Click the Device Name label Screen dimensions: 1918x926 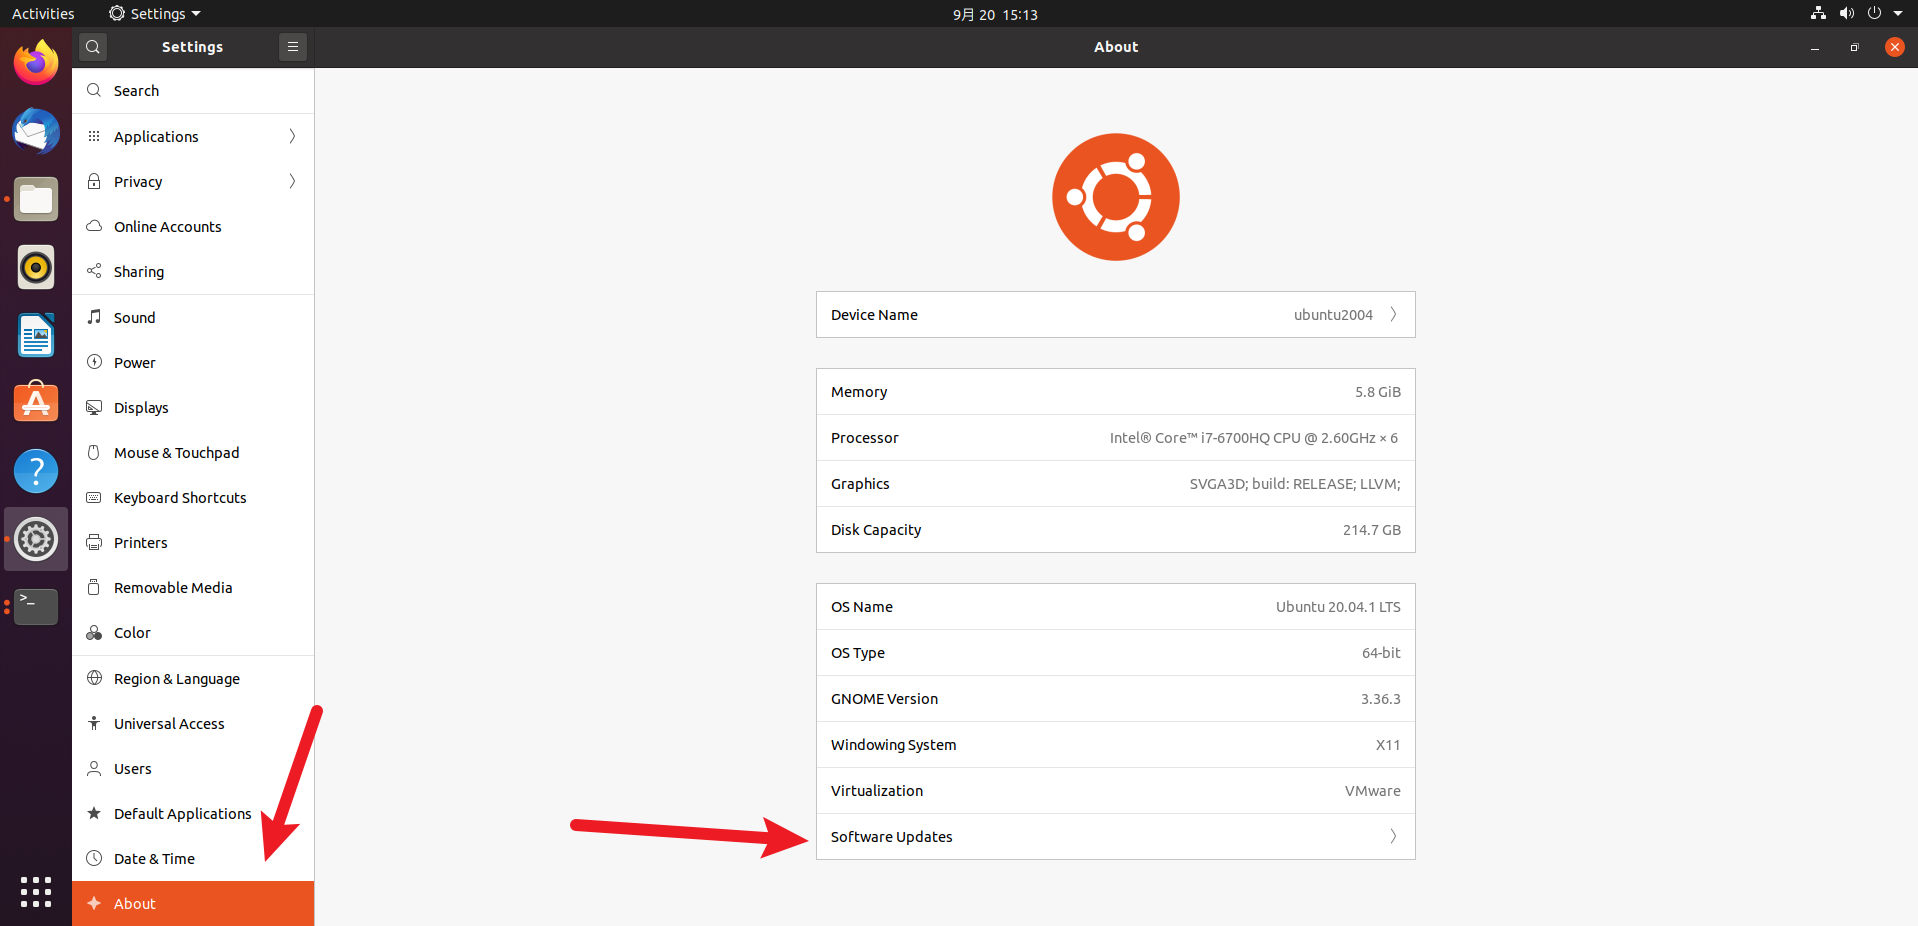tap(874, 315)
